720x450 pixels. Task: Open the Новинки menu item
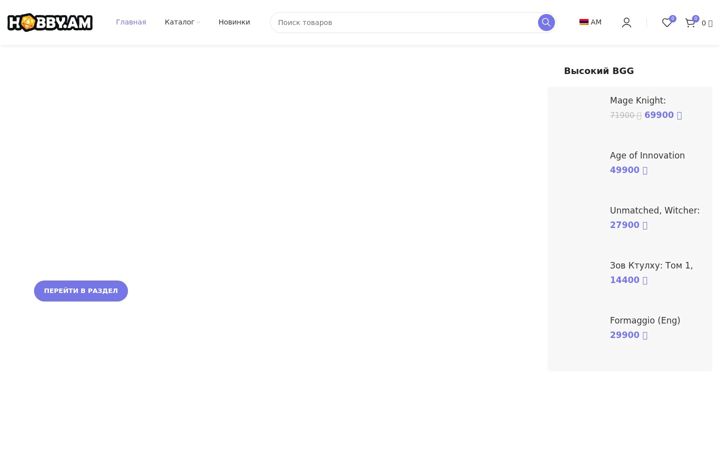pos(234,22)
